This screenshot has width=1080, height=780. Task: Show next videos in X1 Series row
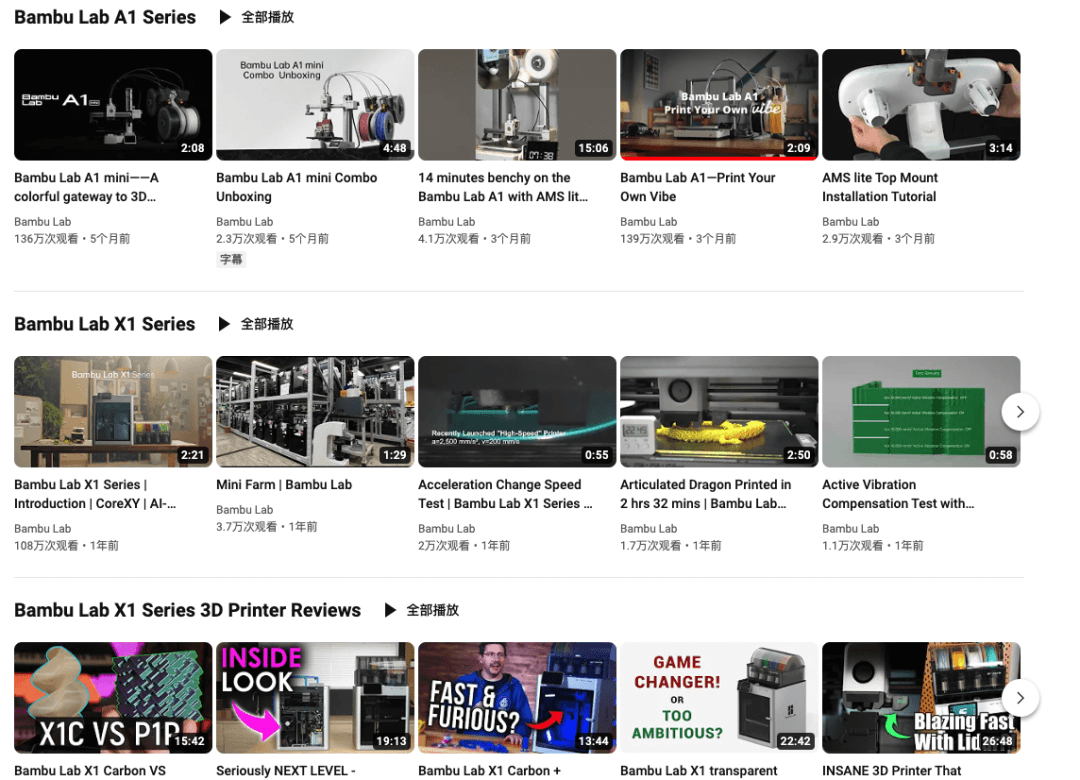coord(1020,412)
